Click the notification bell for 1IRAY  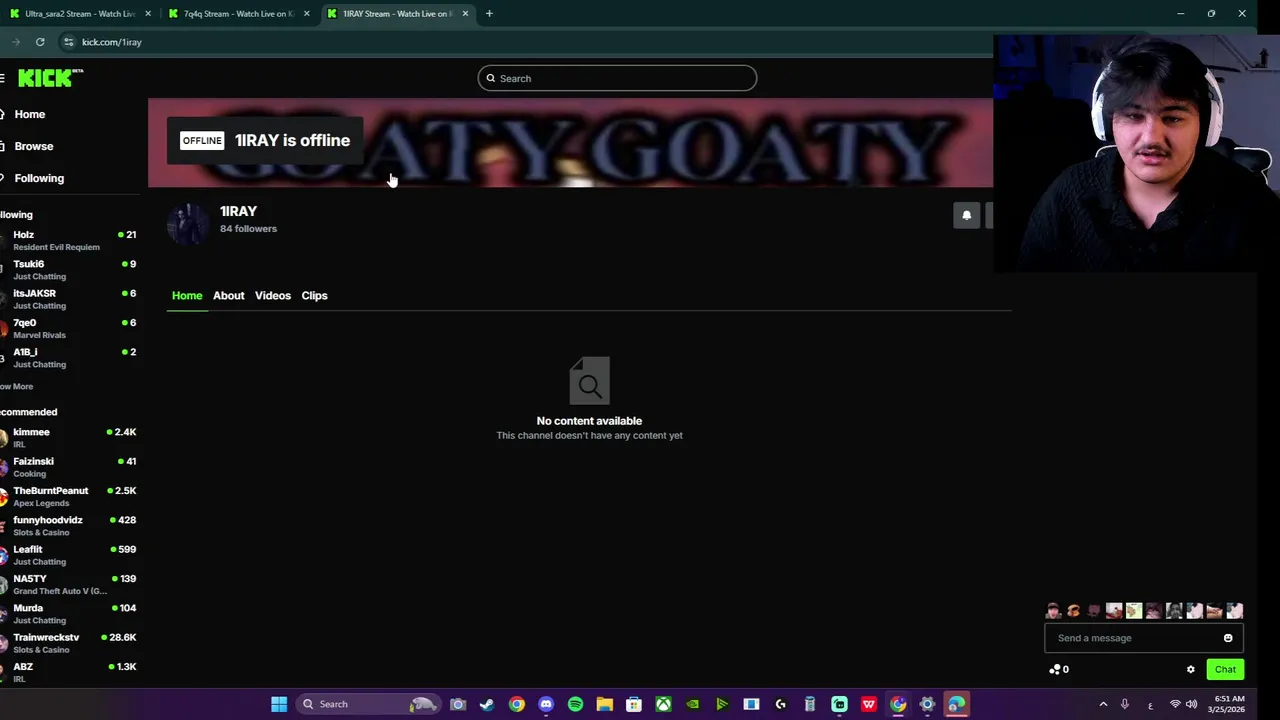pyautogui.click(x=966, y=215)
